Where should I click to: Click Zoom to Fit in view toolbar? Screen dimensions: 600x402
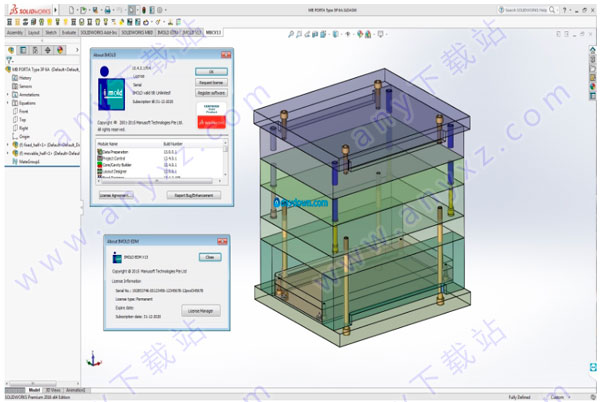291,34
